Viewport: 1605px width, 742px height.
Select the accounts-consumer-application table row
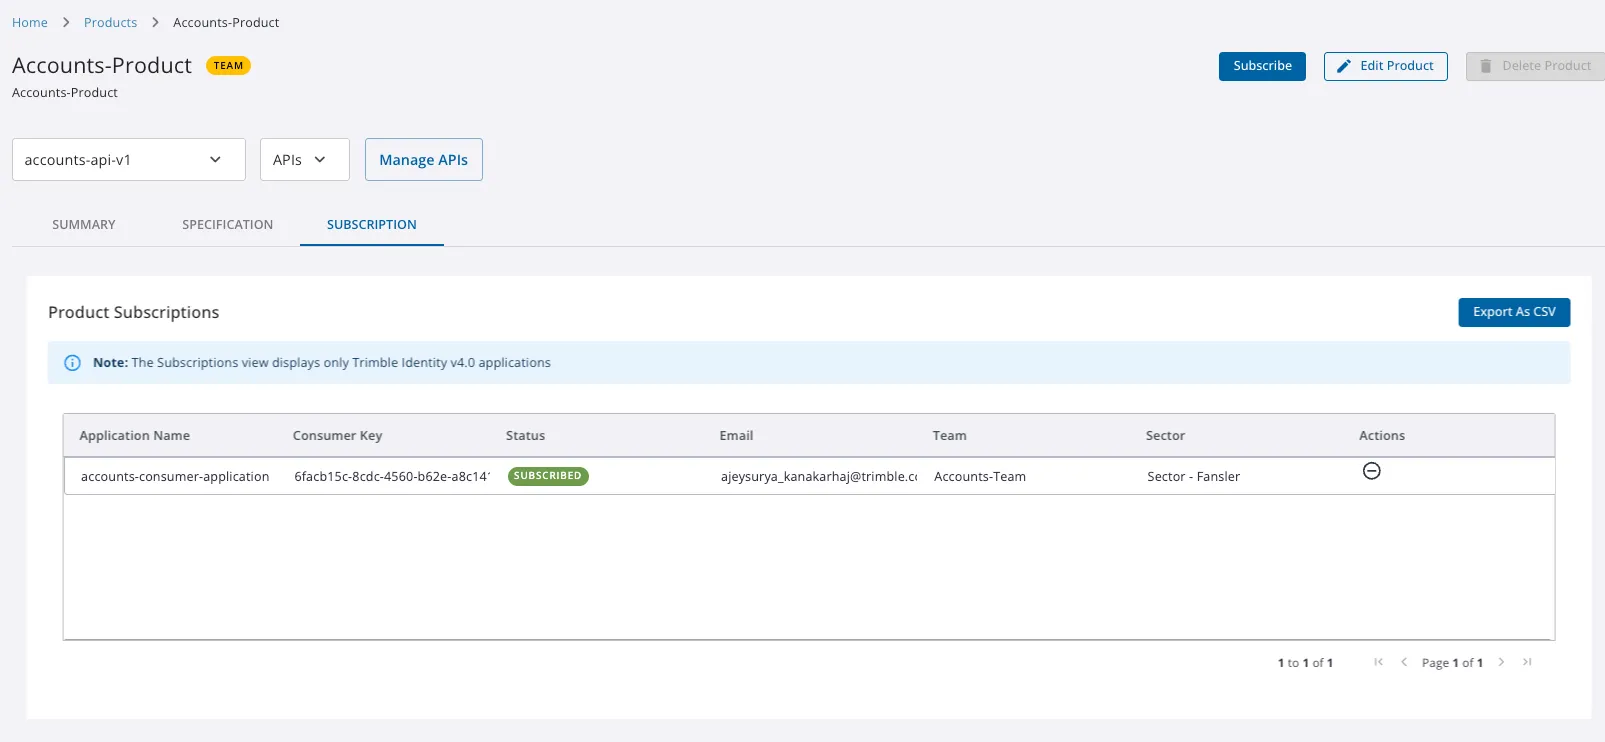point(809,476)
